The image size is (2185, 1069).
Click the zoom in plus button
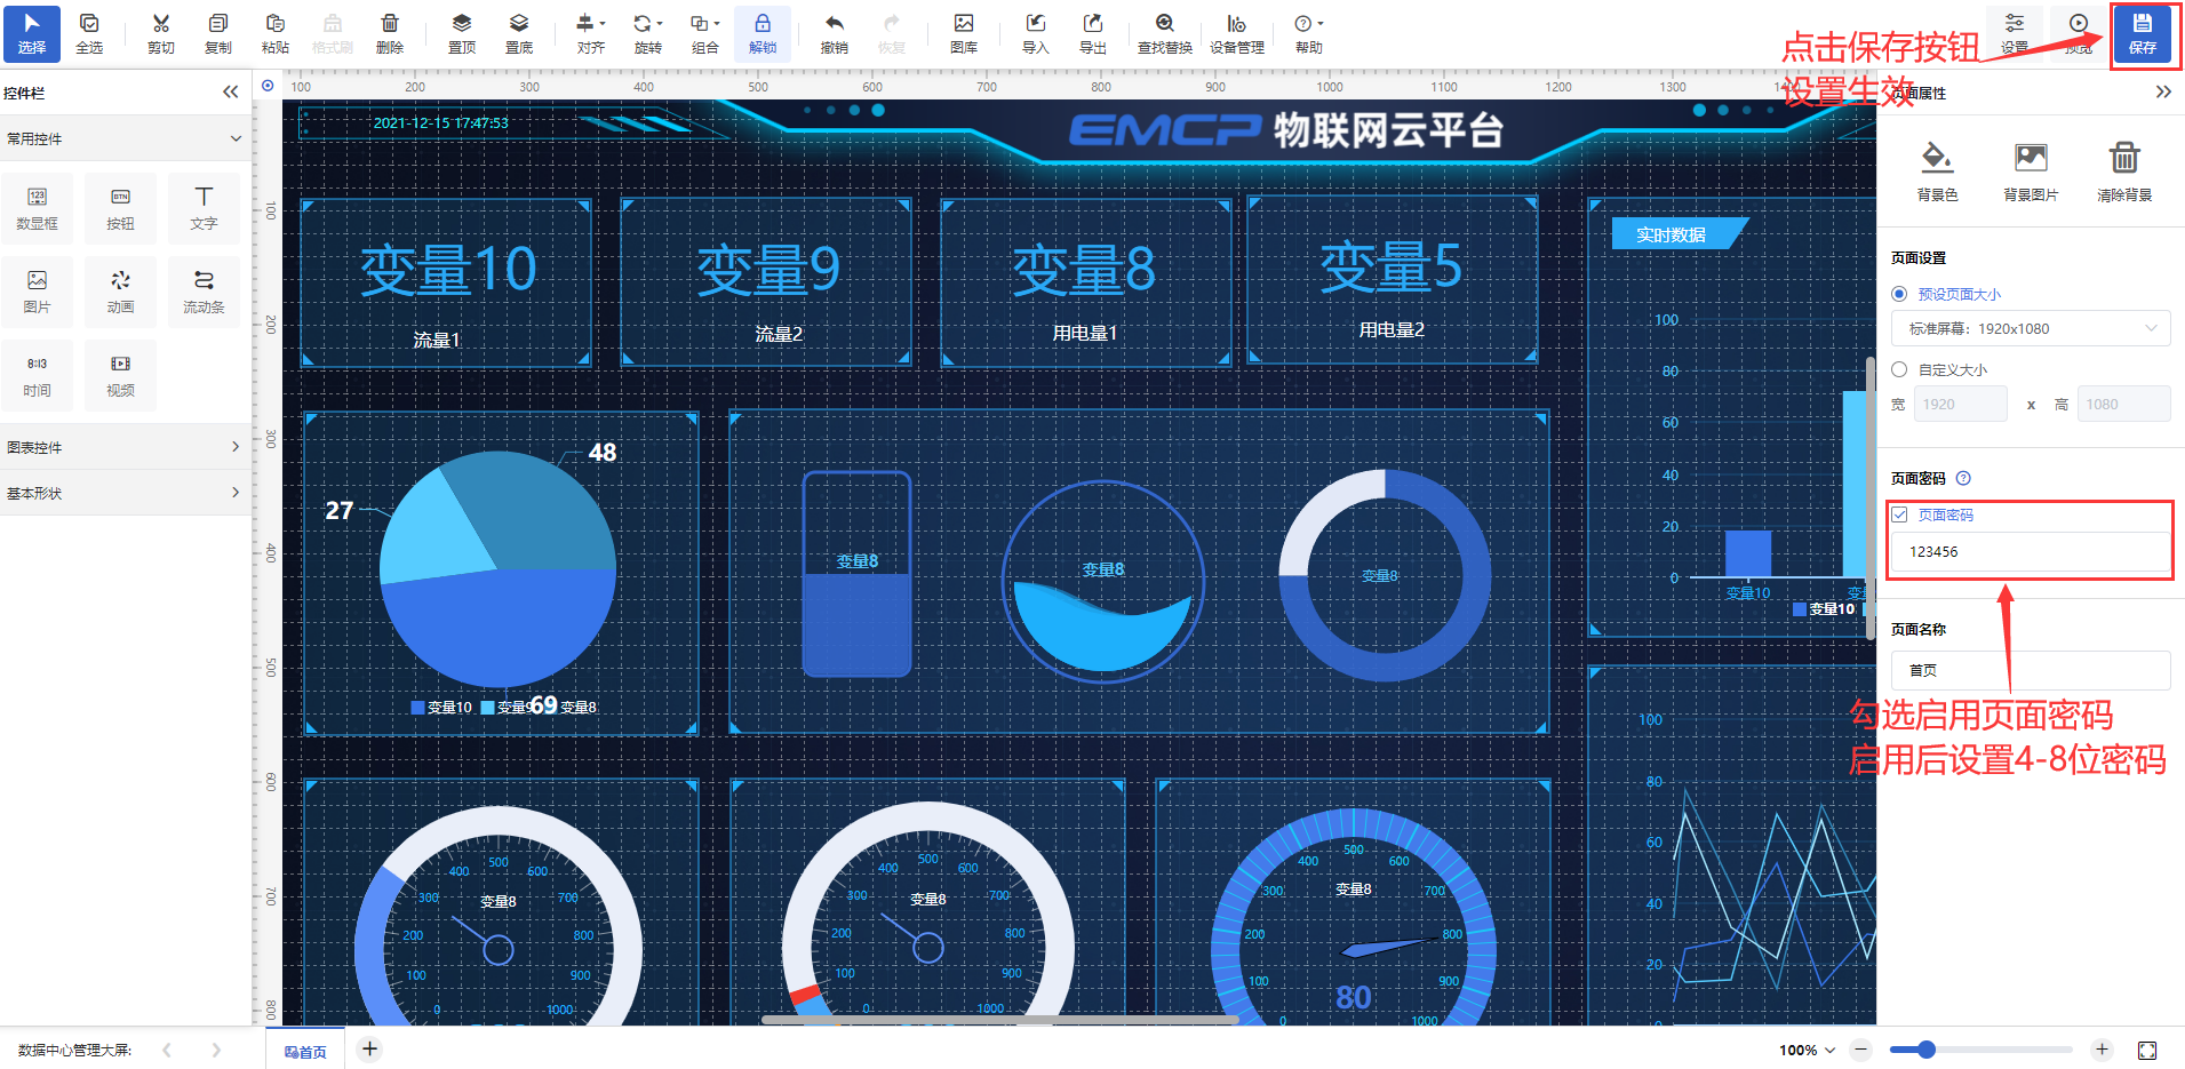[x=2102, y=1050]
